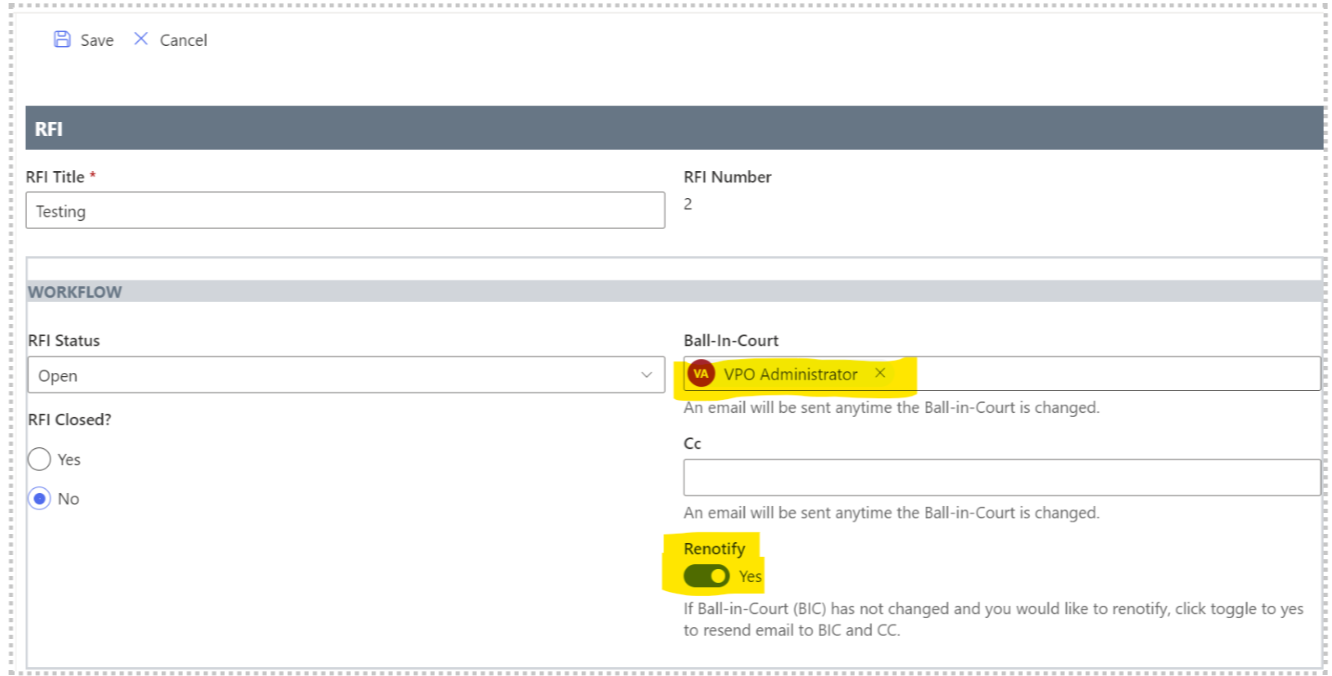Click the X next to the Cancel label
This screenshot has width=1332, height=676.
pos(141,39)
